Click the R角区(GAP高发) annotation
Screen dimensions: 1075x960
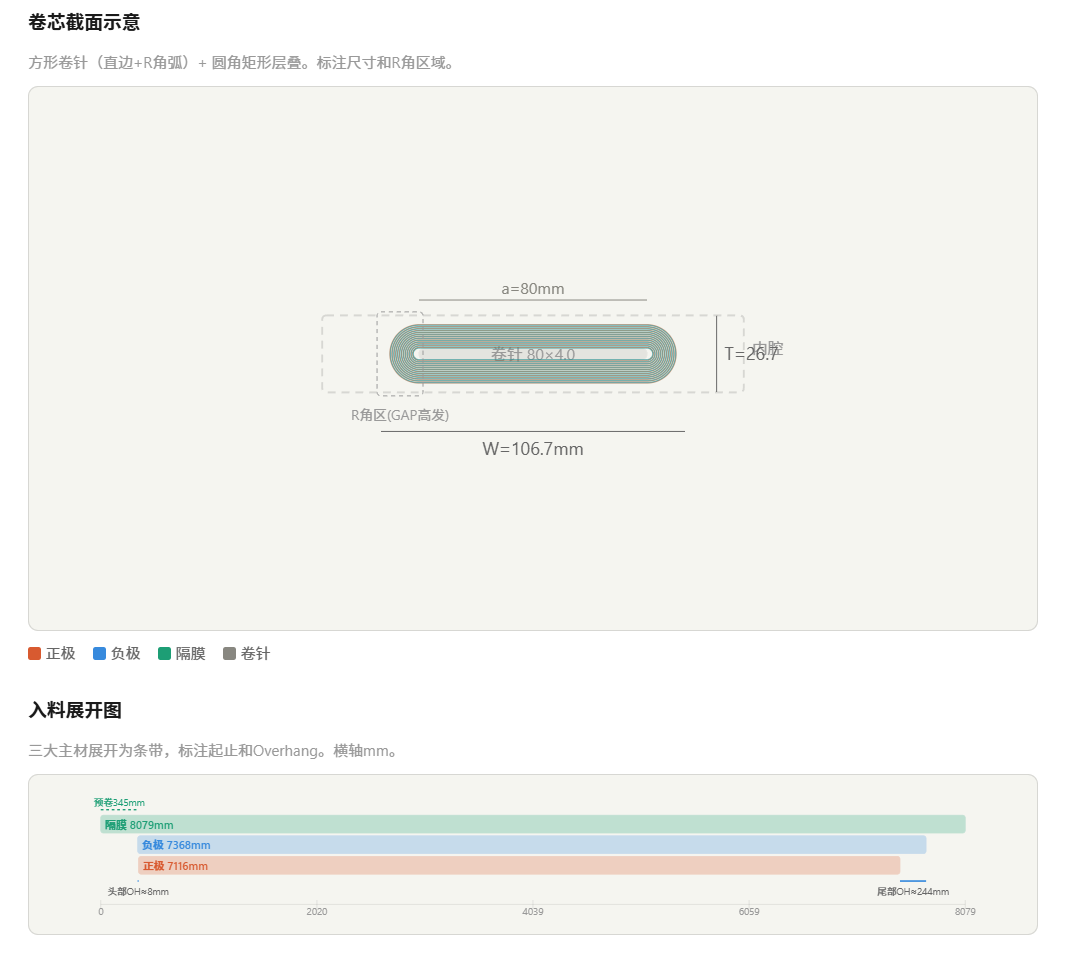pos(400,415)
